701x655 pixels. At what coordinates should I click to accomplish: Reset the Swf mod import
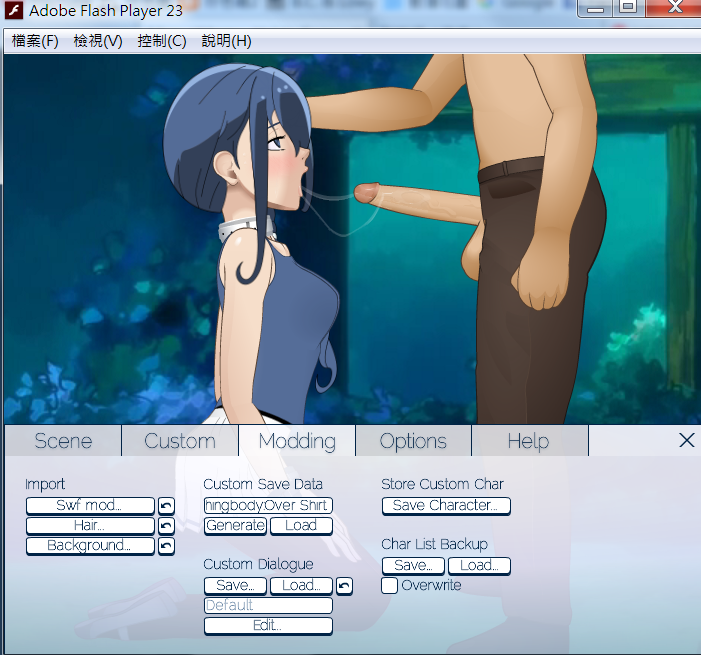(x=166, y=506)
